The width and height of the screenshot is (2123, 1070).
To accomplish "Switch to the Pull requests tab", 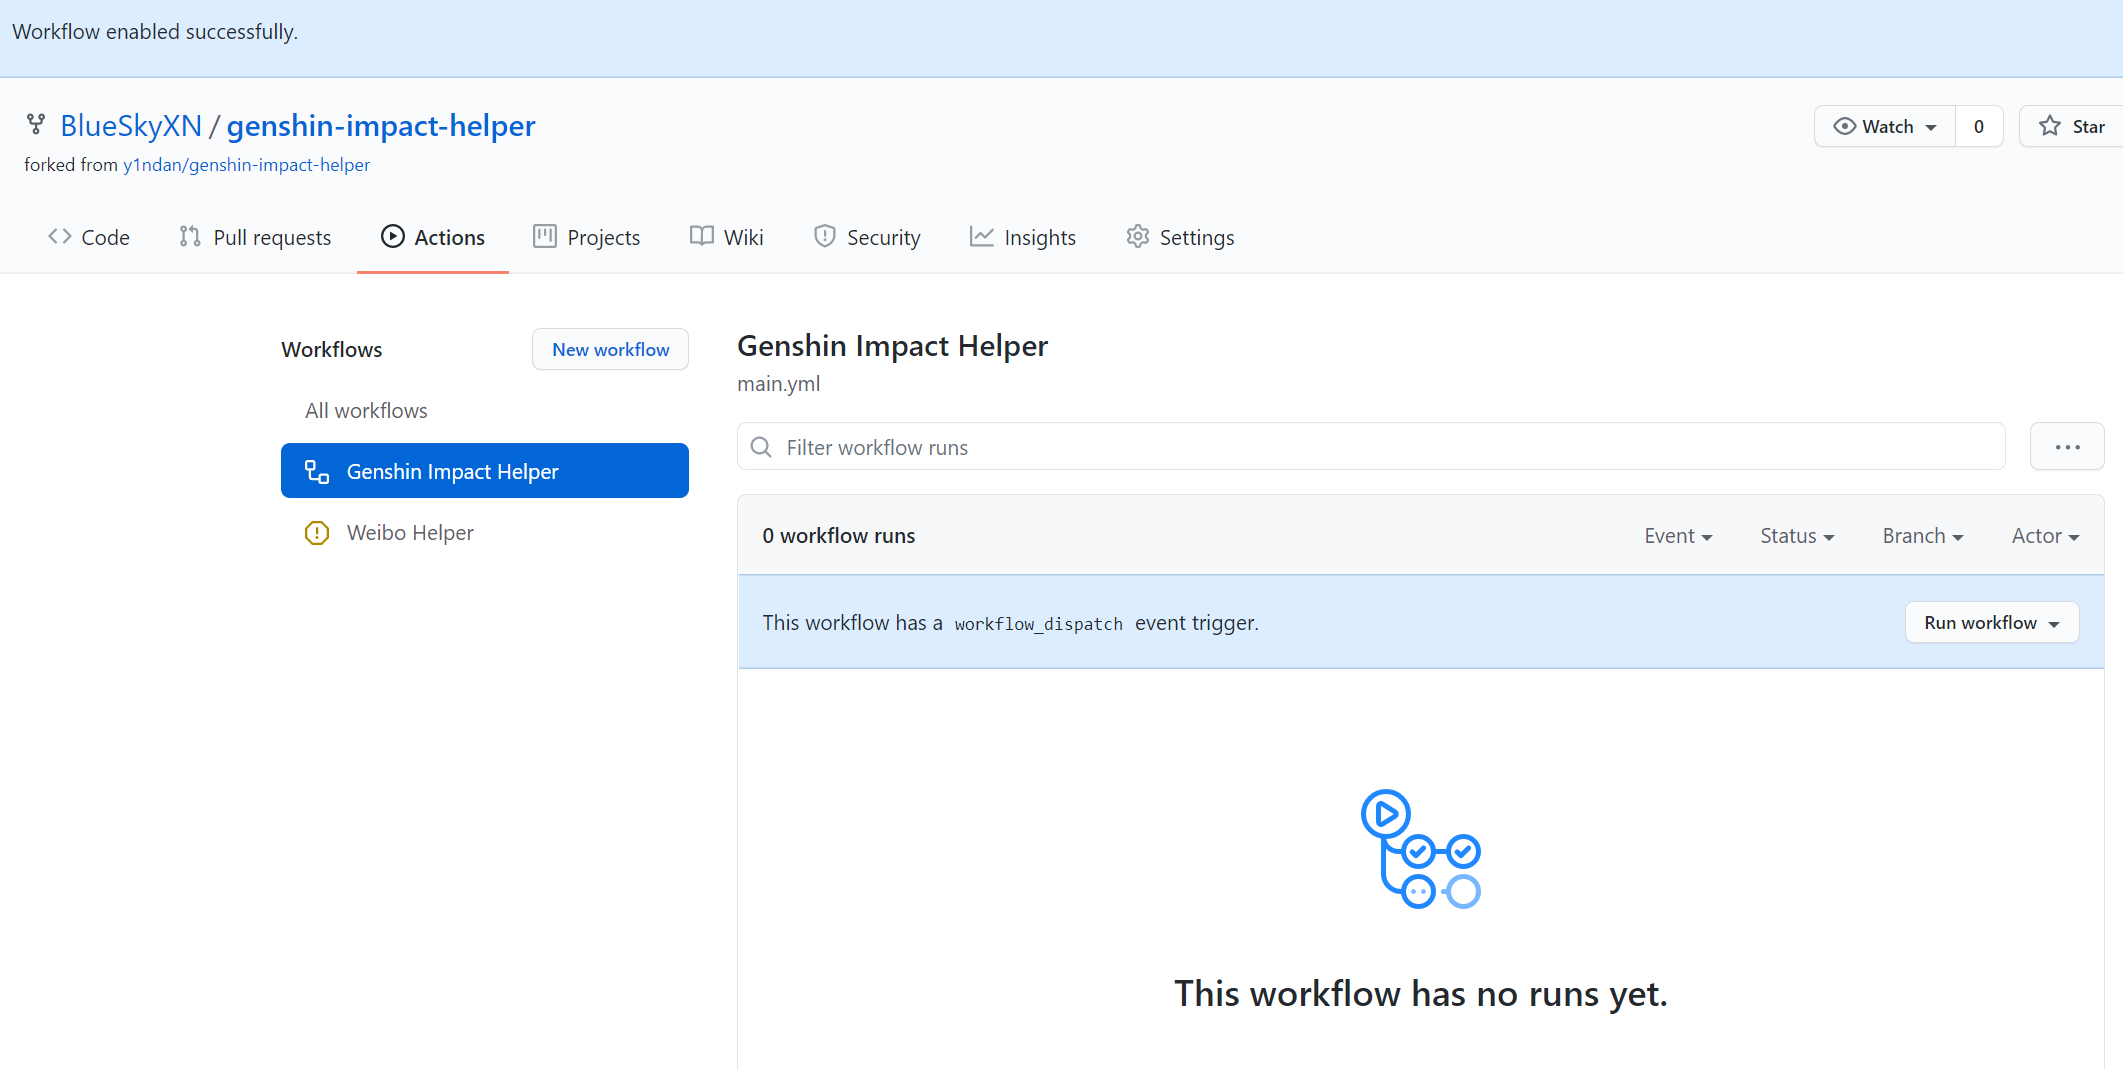I will click(255, 237).
